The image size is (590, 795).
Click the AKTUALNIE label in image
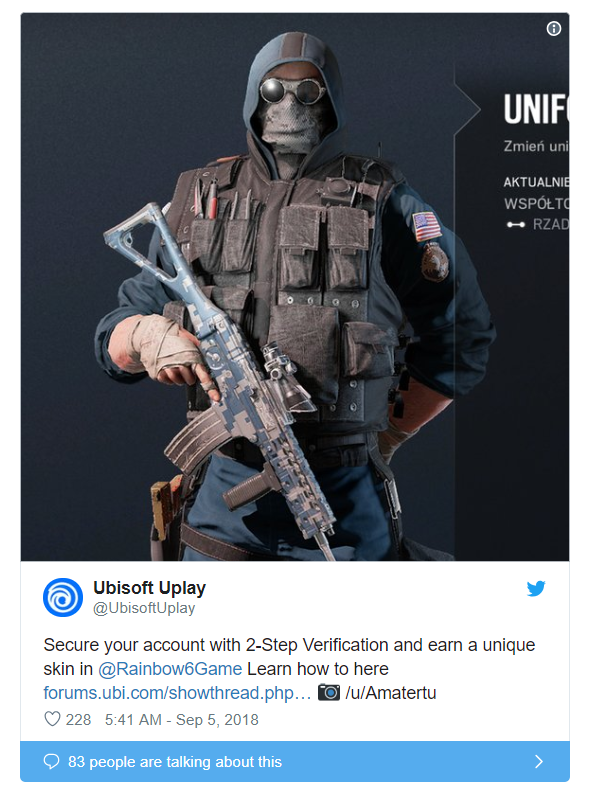tap(536, 182)
